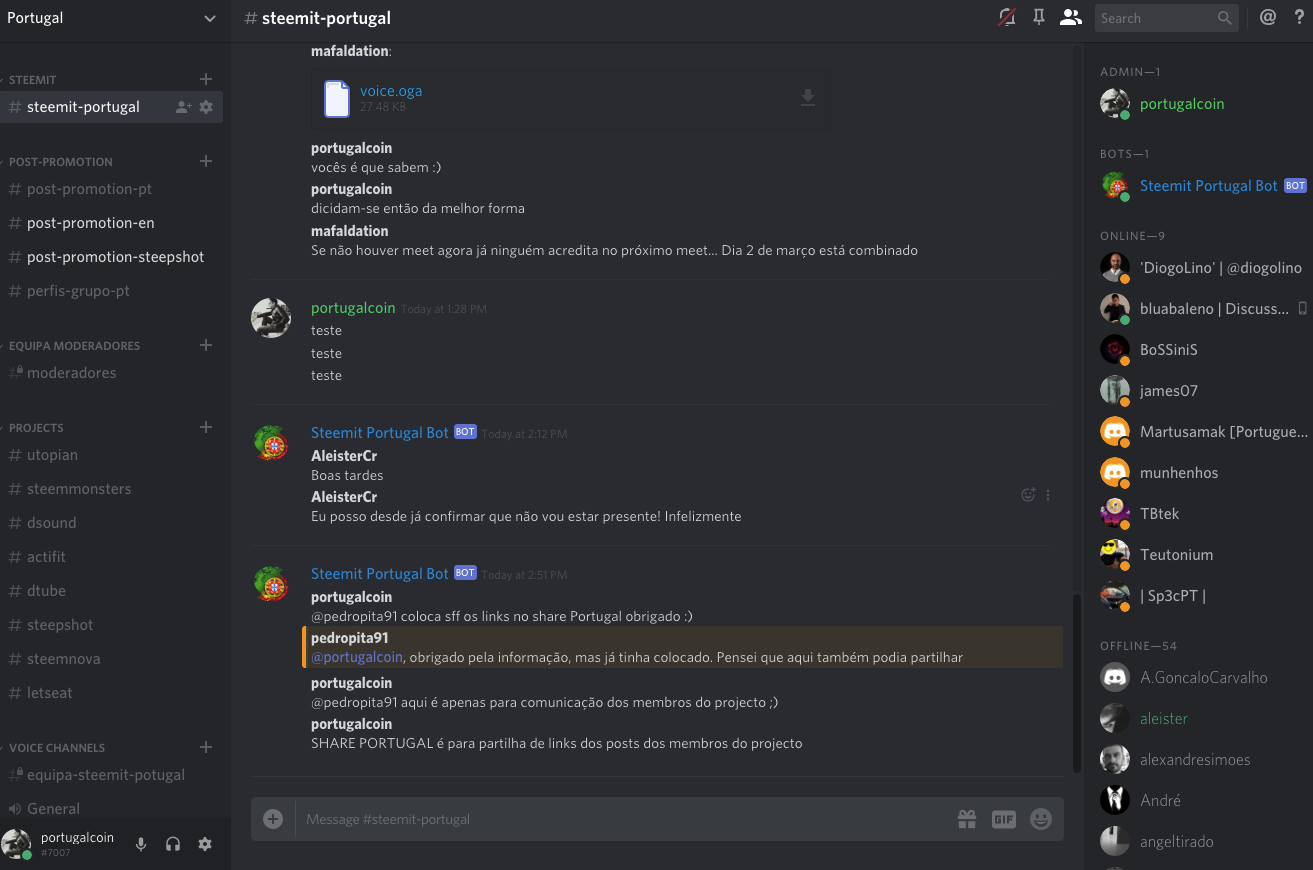Viewport: 1313px width, 870px height.
Task: Toggle the member list icon
Action: click(x=1071, y=17)
